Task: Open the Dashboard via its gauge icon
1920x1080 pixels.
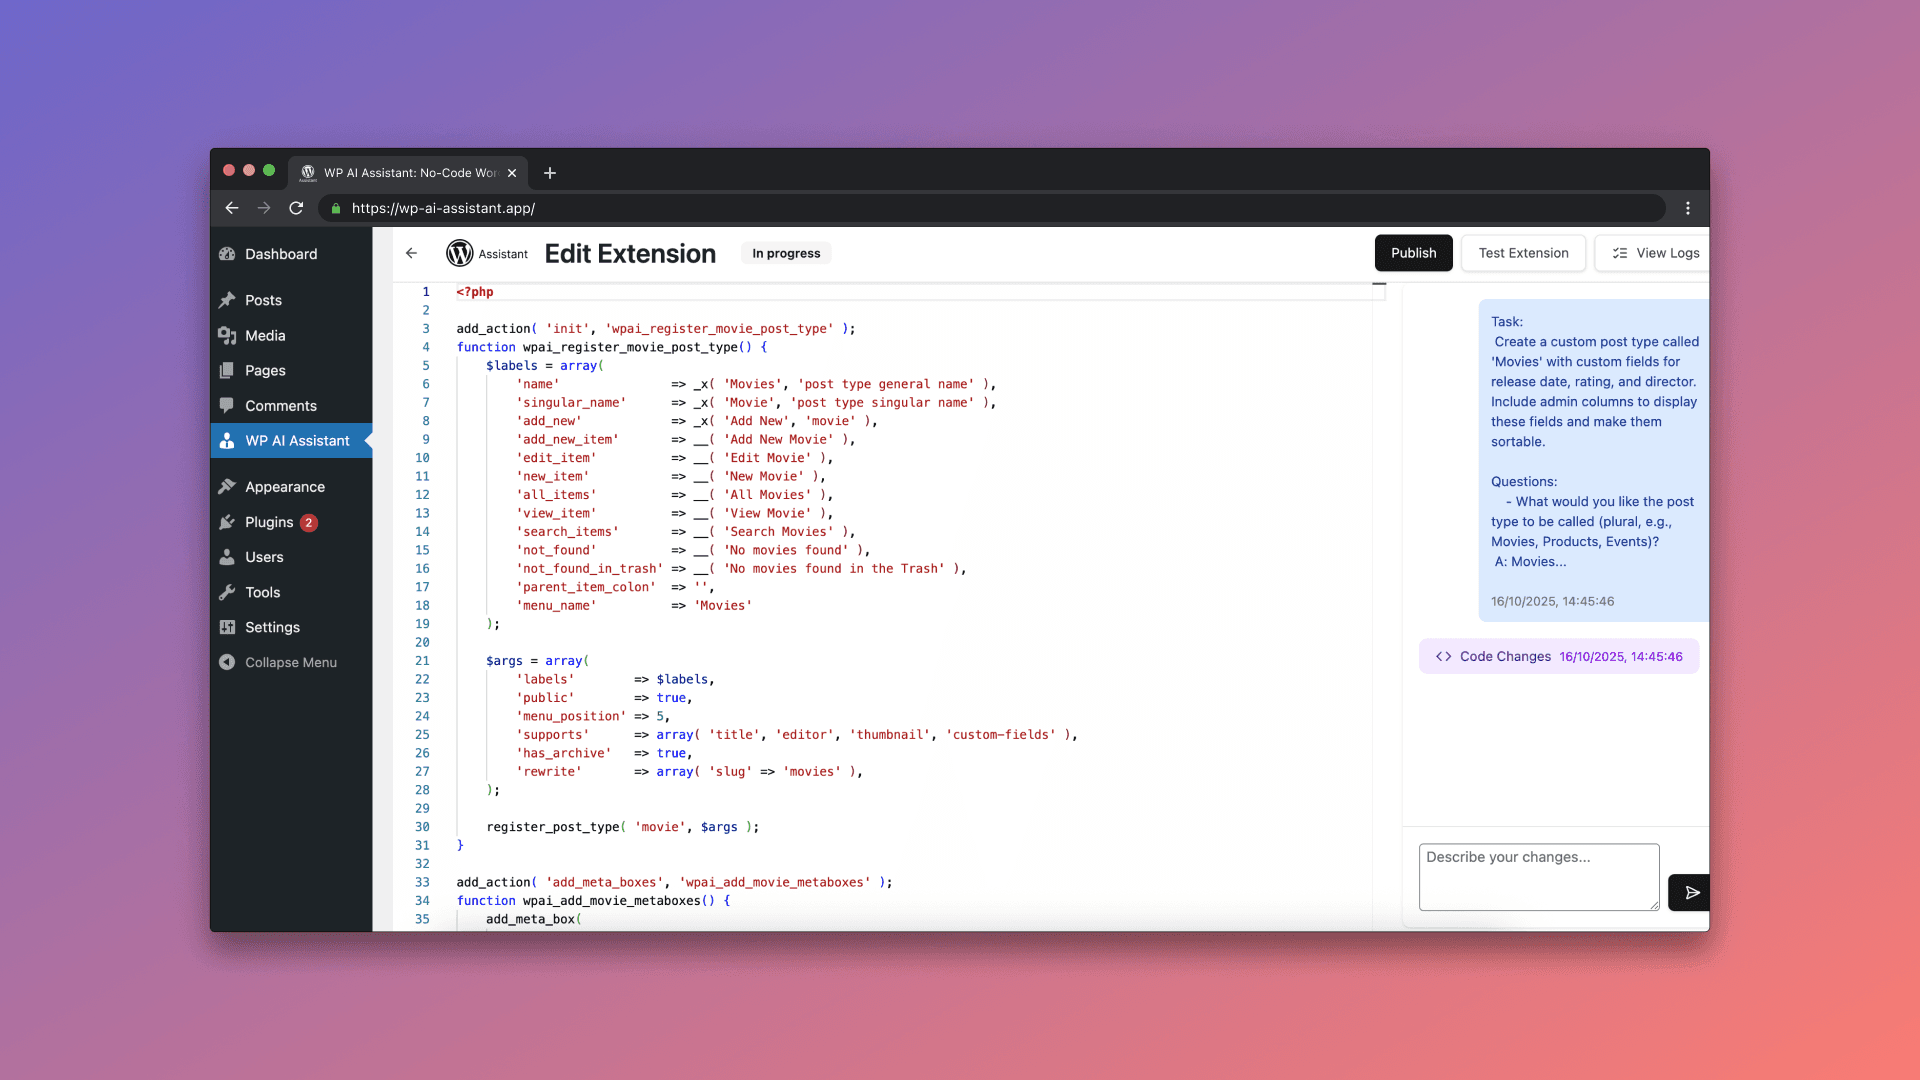Action: point(228,254)
